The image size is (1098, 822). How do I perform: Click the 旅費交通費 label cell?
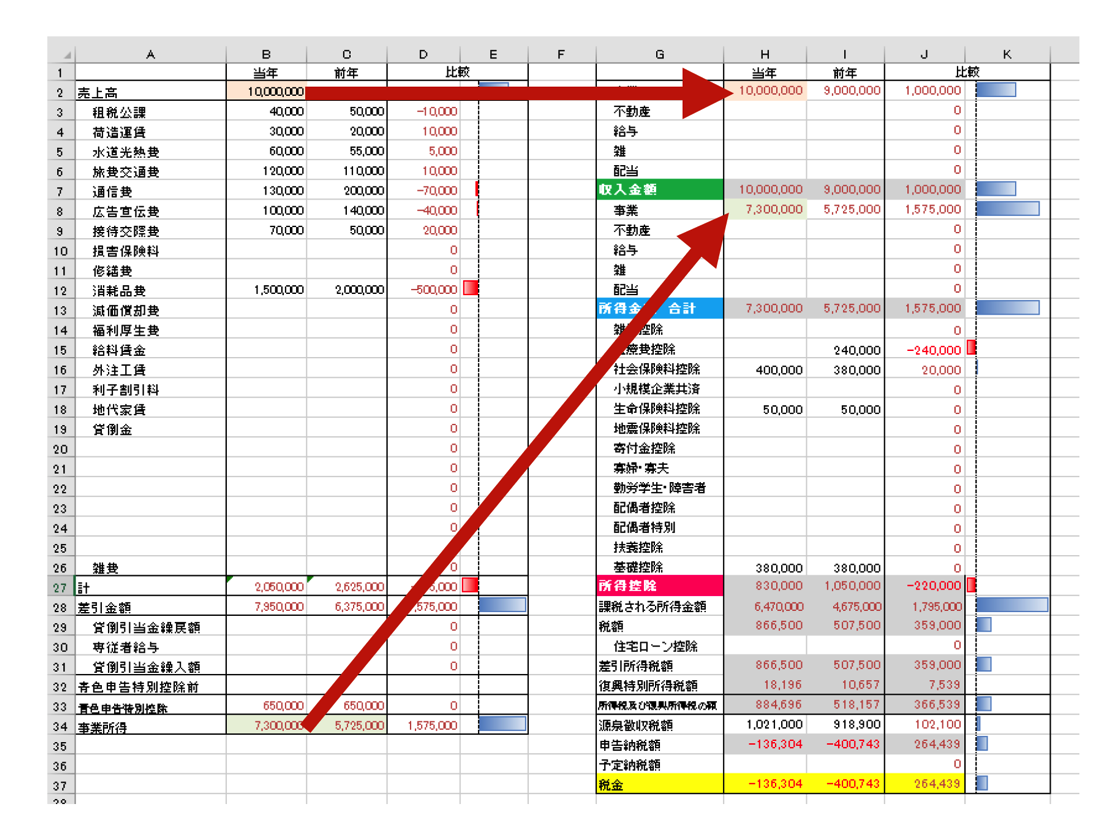click(151, 172)
